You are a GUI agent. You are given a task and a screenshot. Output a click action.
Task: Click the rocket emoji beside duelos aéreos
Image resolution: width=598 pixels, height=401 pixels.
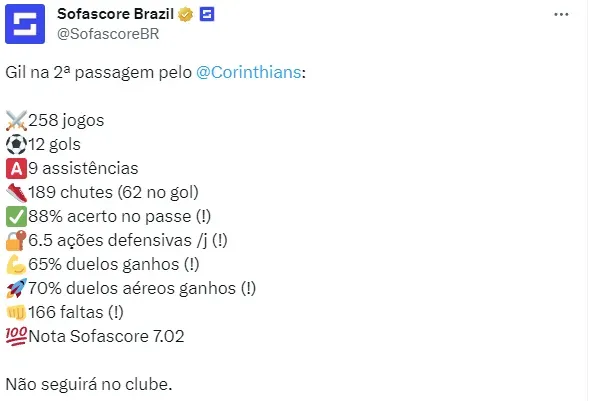(x=16, y=288)
